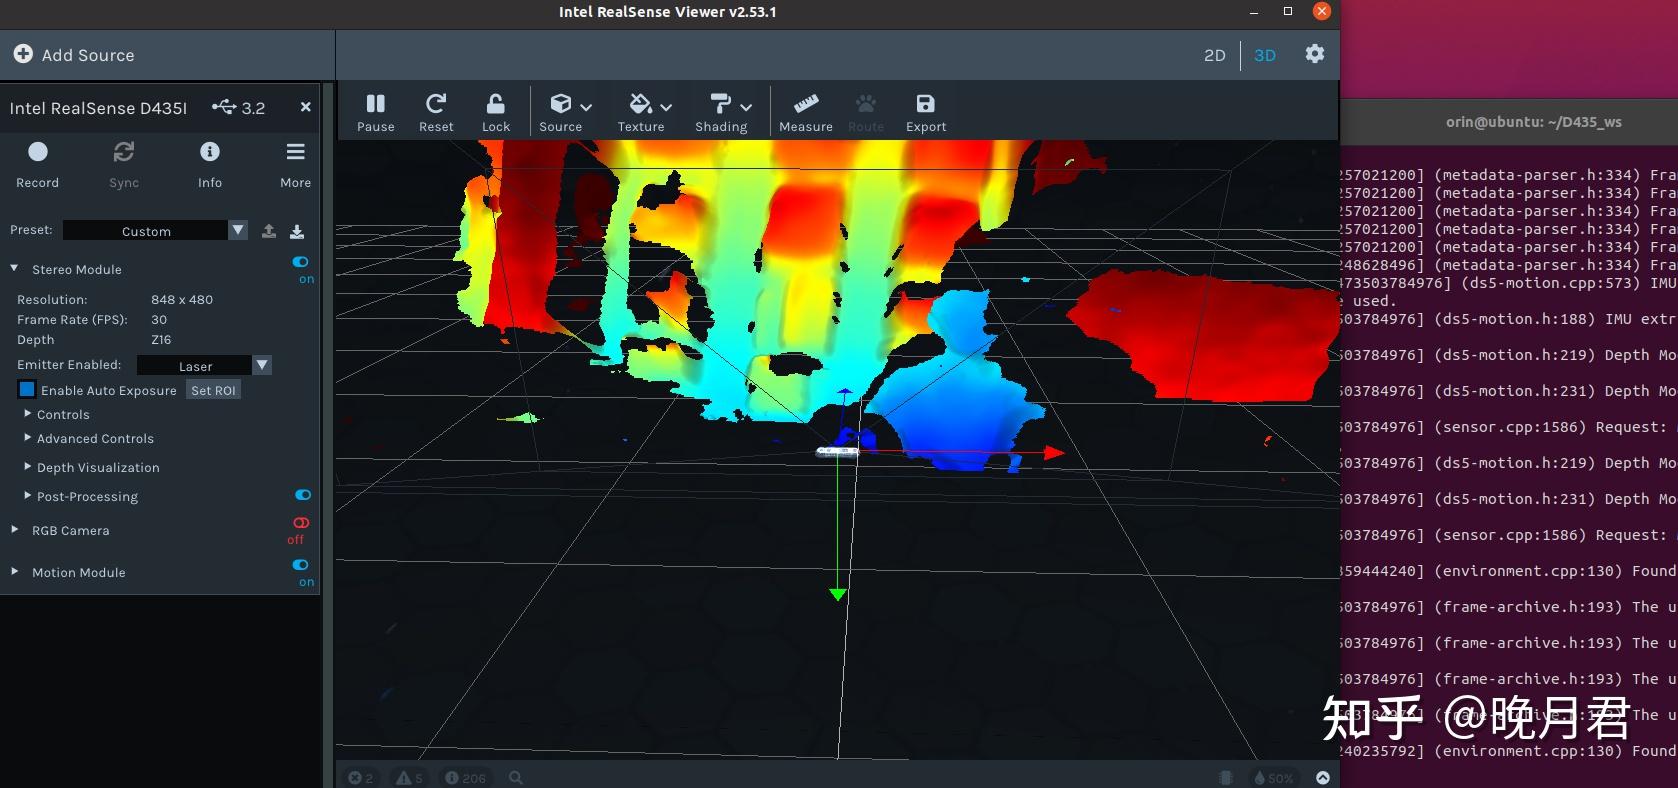Screen dimensions: 1678x788
Task: Toggle the Enable Auto Exposure checkbox
Action: [27, 389]
